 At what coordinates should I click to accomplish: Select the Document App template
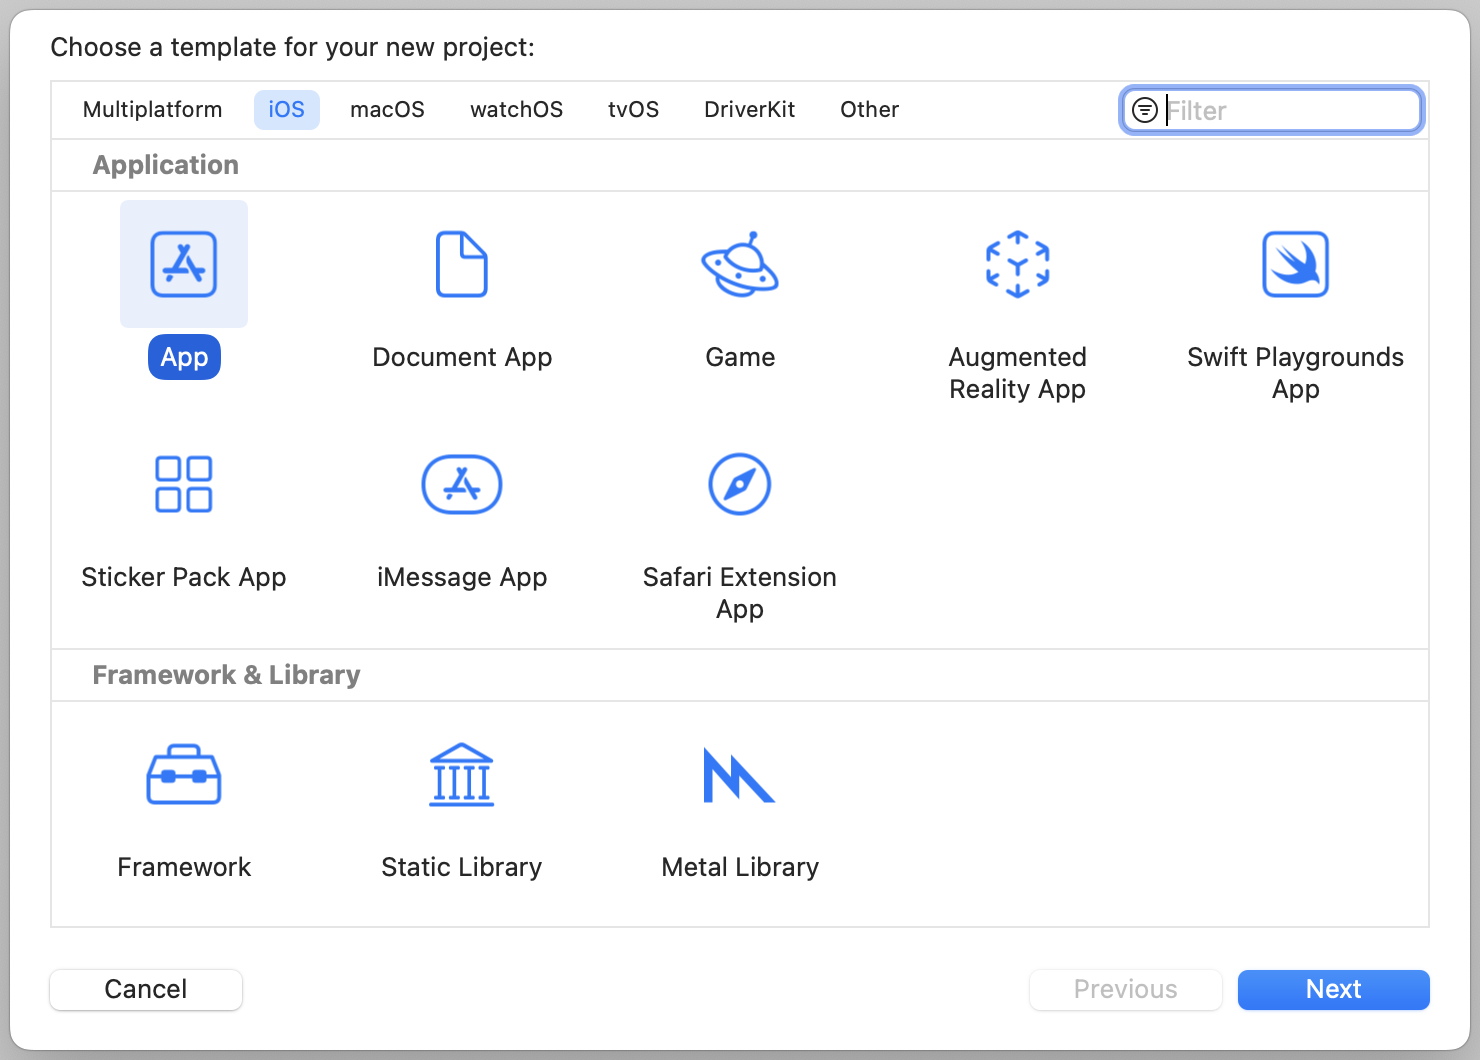[x=461, y=264]
